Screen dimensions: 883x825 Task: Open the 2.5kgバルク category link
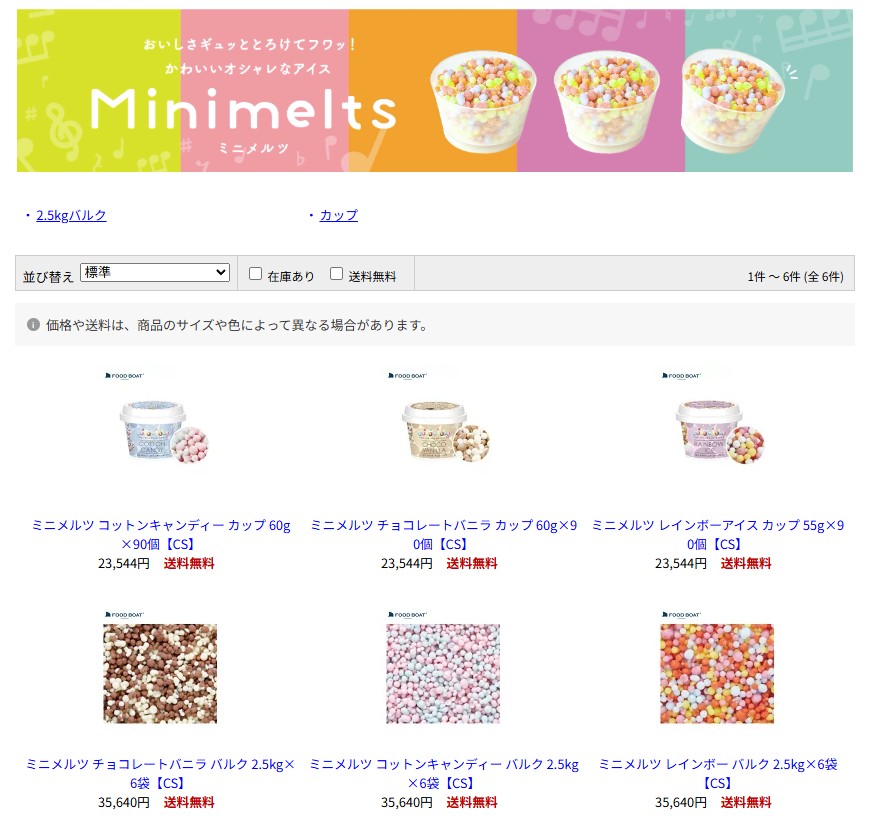(71, 215)
